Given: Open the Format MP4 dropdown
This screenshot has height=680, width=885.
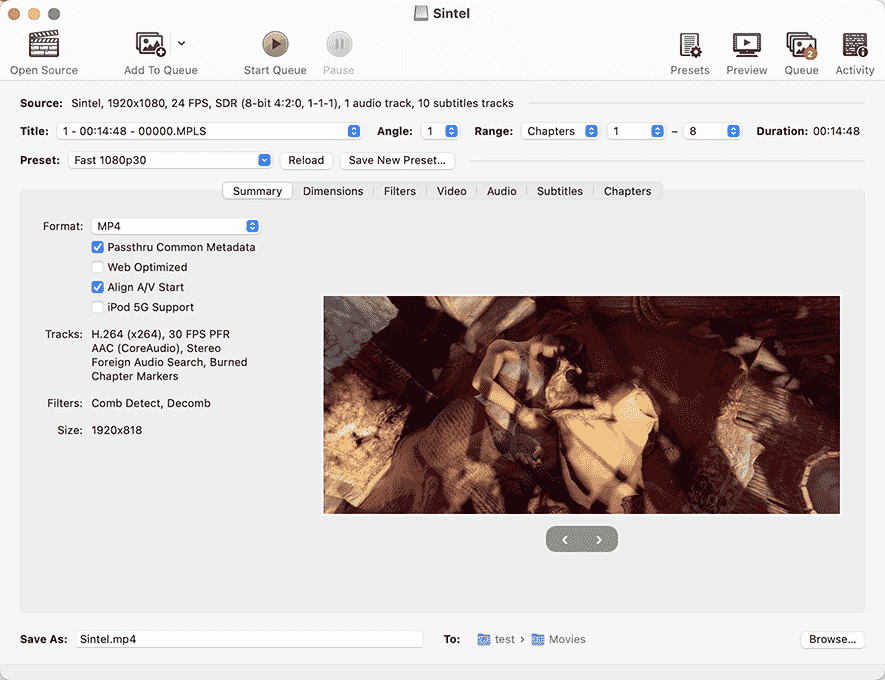Looking at the screenshot, I should (x=176, y=226).
